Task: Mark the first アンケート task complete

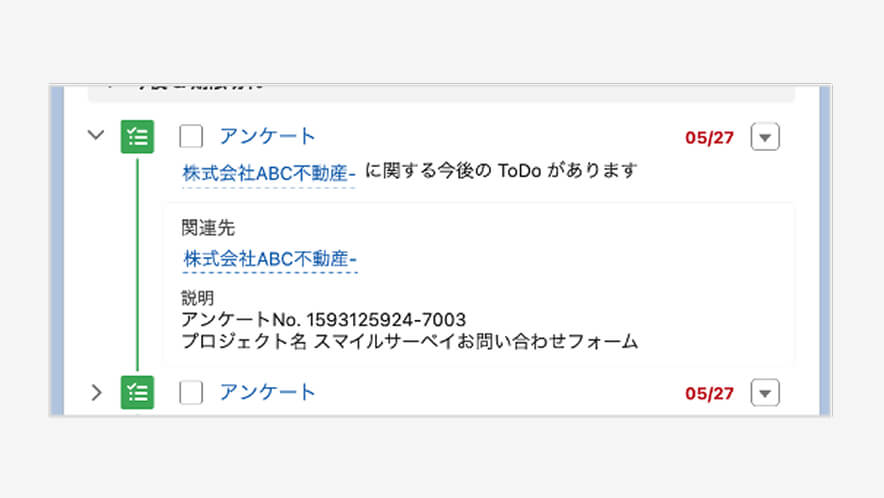Action: click(191, 137)
